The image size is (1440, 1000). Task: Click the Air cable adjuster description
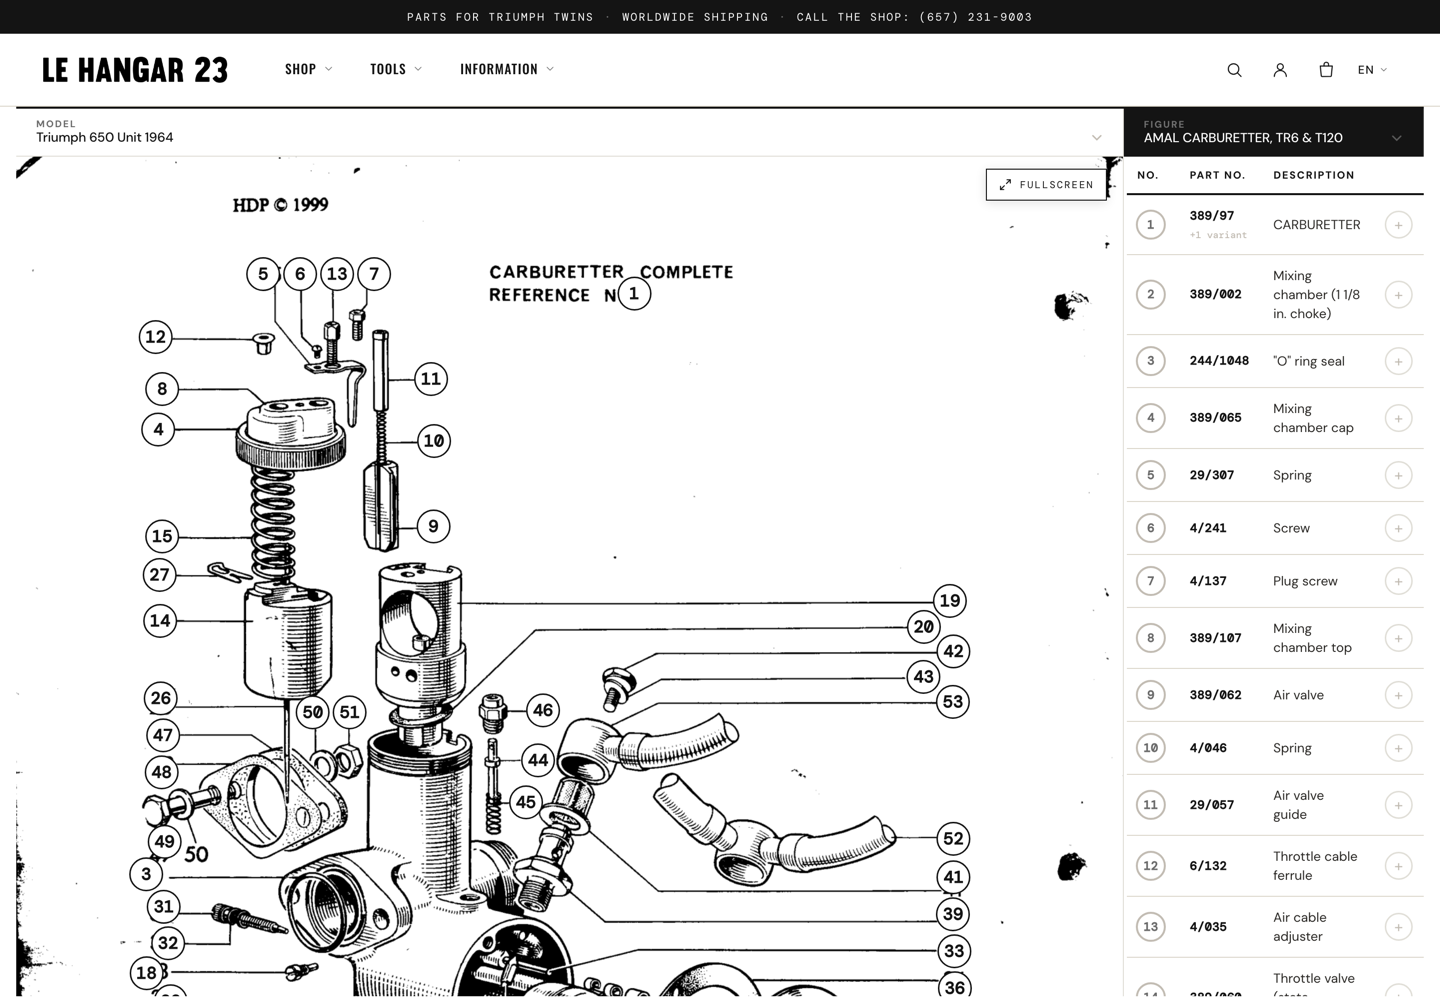1300,927
